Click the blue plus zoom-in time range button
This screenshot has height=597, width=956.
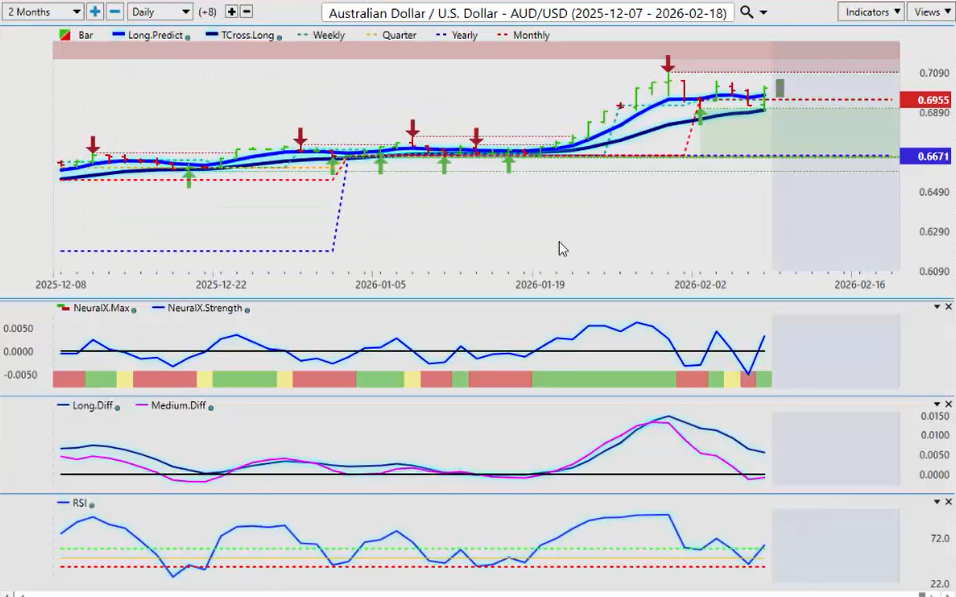click(x=95, y=12)
